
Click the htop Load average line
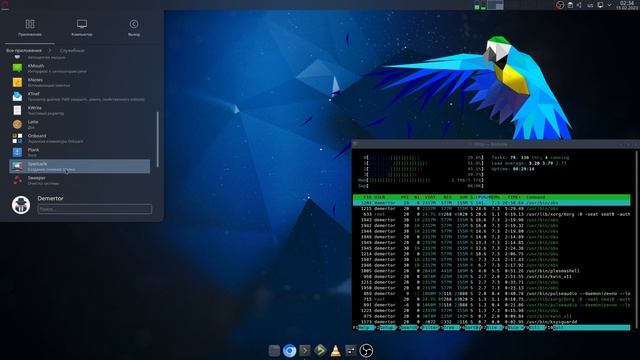pyautogui.click(x=529, y=163)
